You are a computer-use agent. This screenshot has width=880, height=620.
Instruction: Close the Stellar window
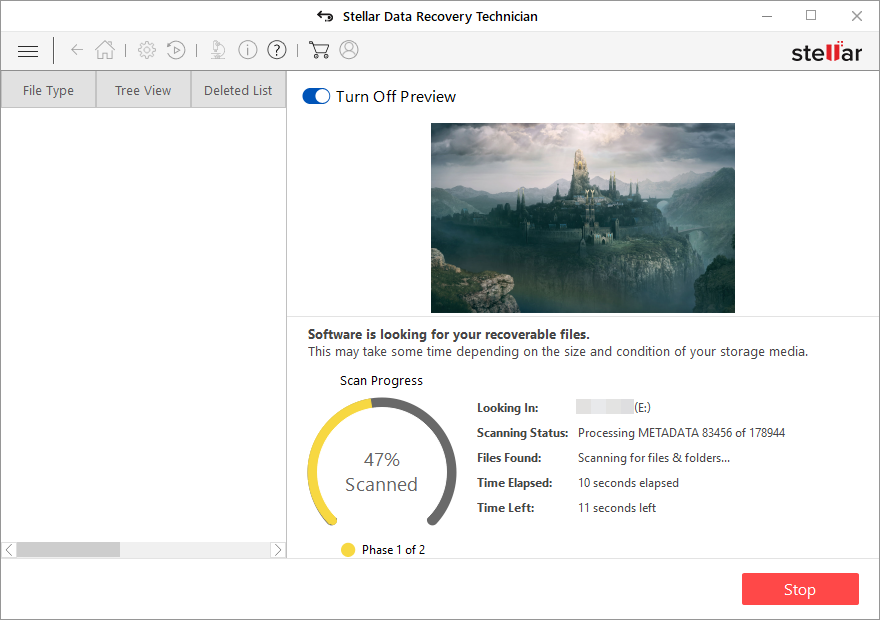[x=856, y=16]
